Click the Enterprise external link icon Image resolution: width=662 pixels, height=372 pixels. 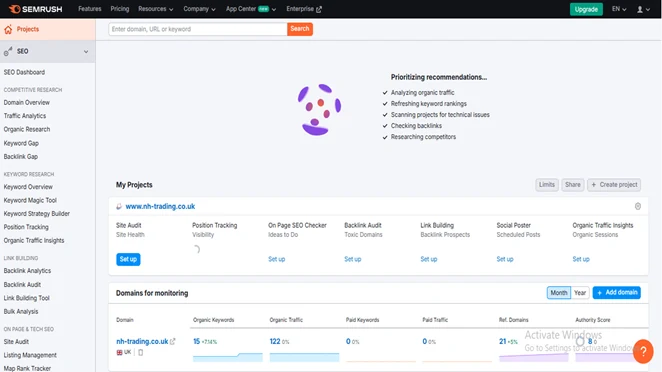point(319,9)
